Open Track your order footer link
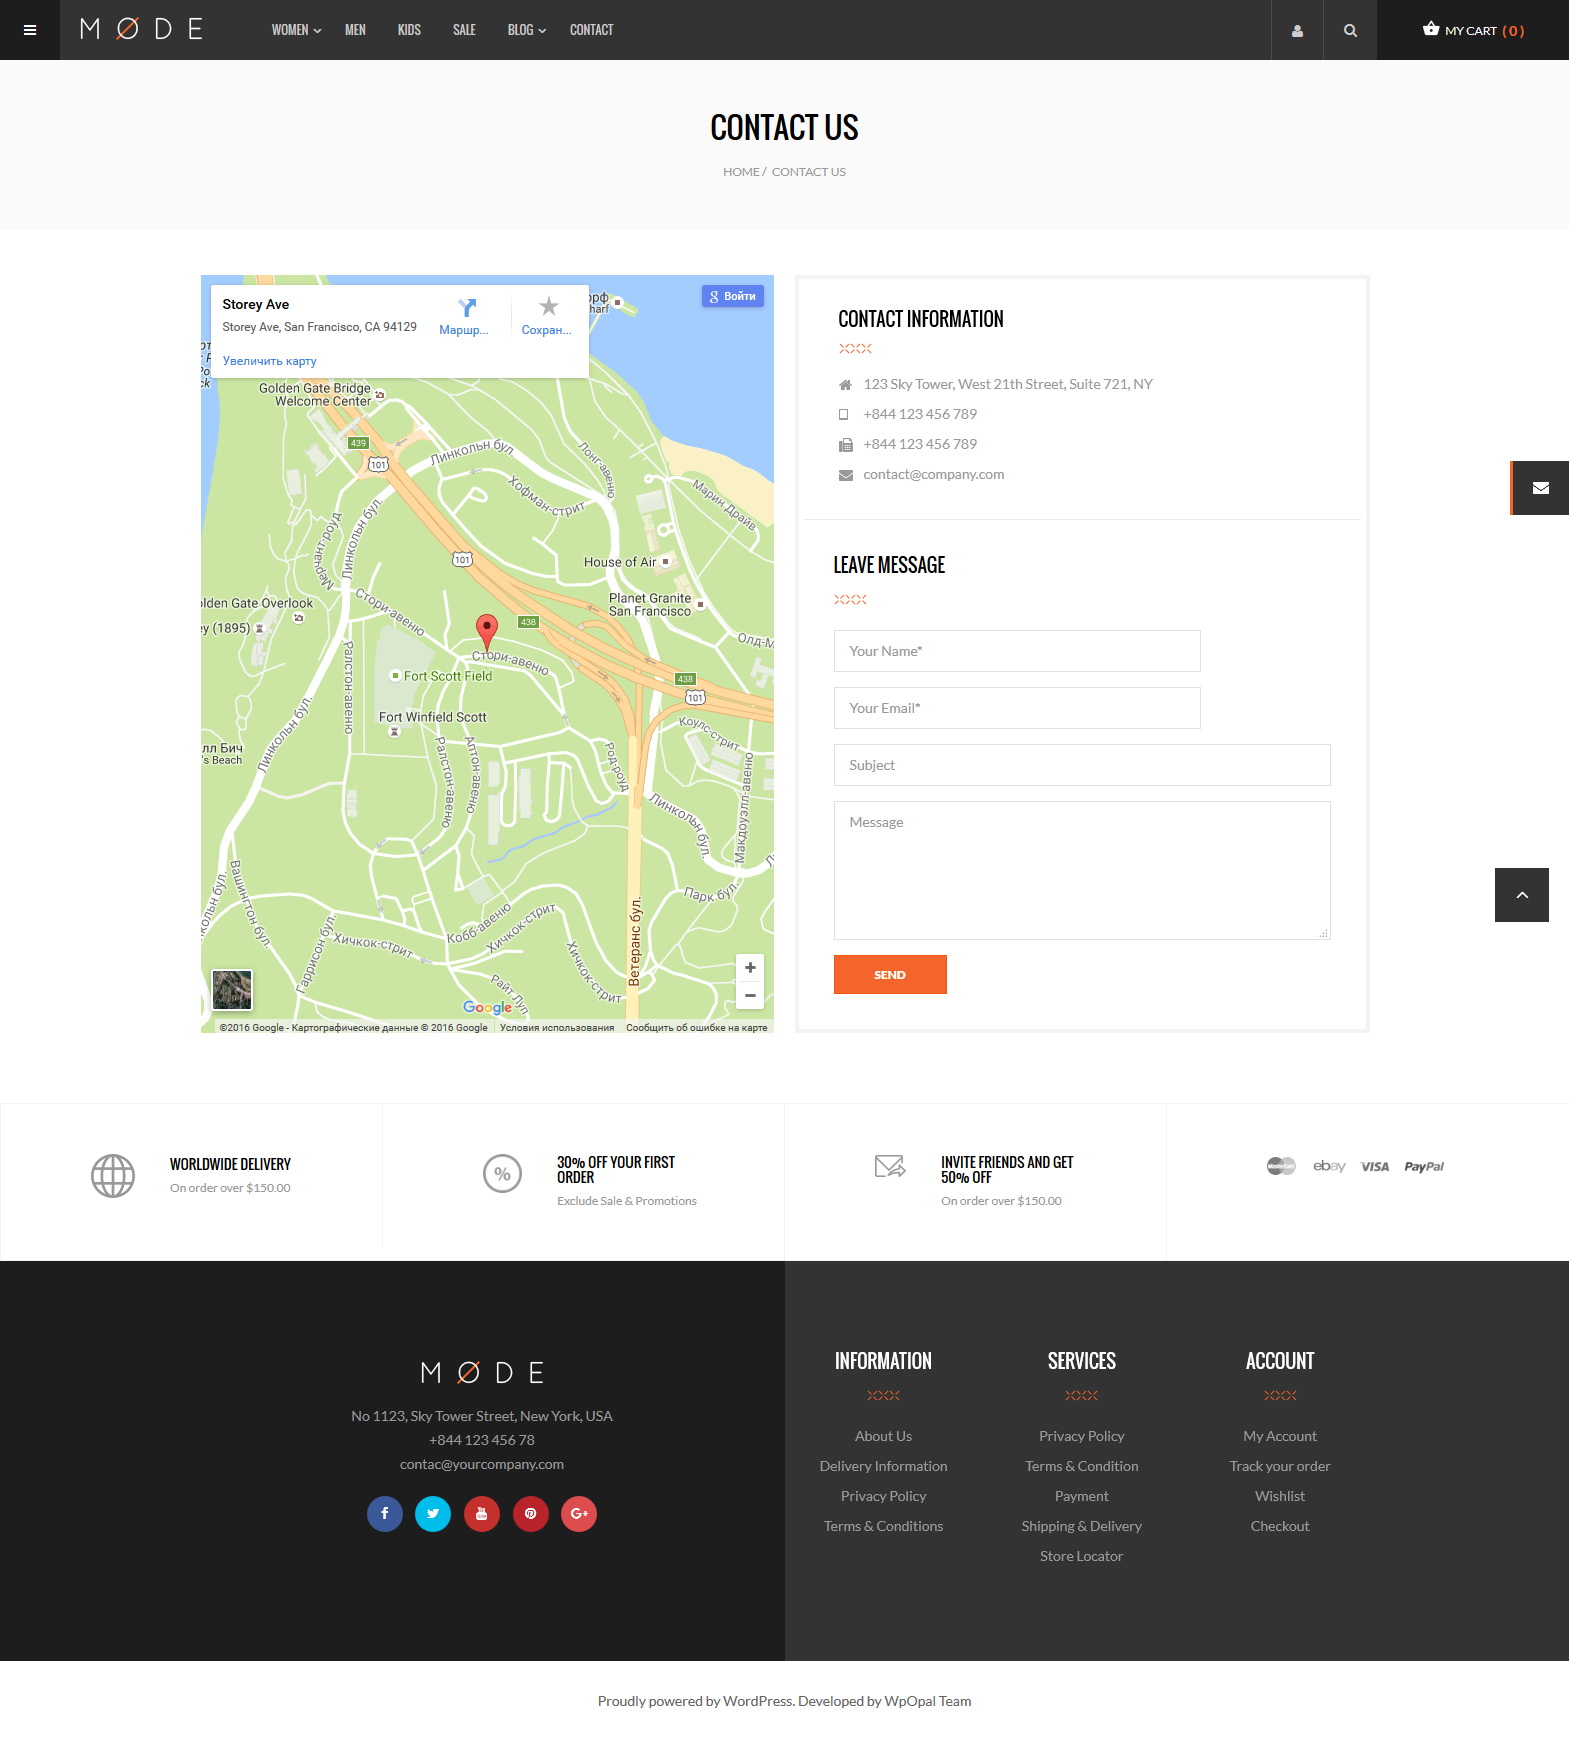Image resolution: width=1569 pixels, height=1741 pixels. coord(1280,1466)
